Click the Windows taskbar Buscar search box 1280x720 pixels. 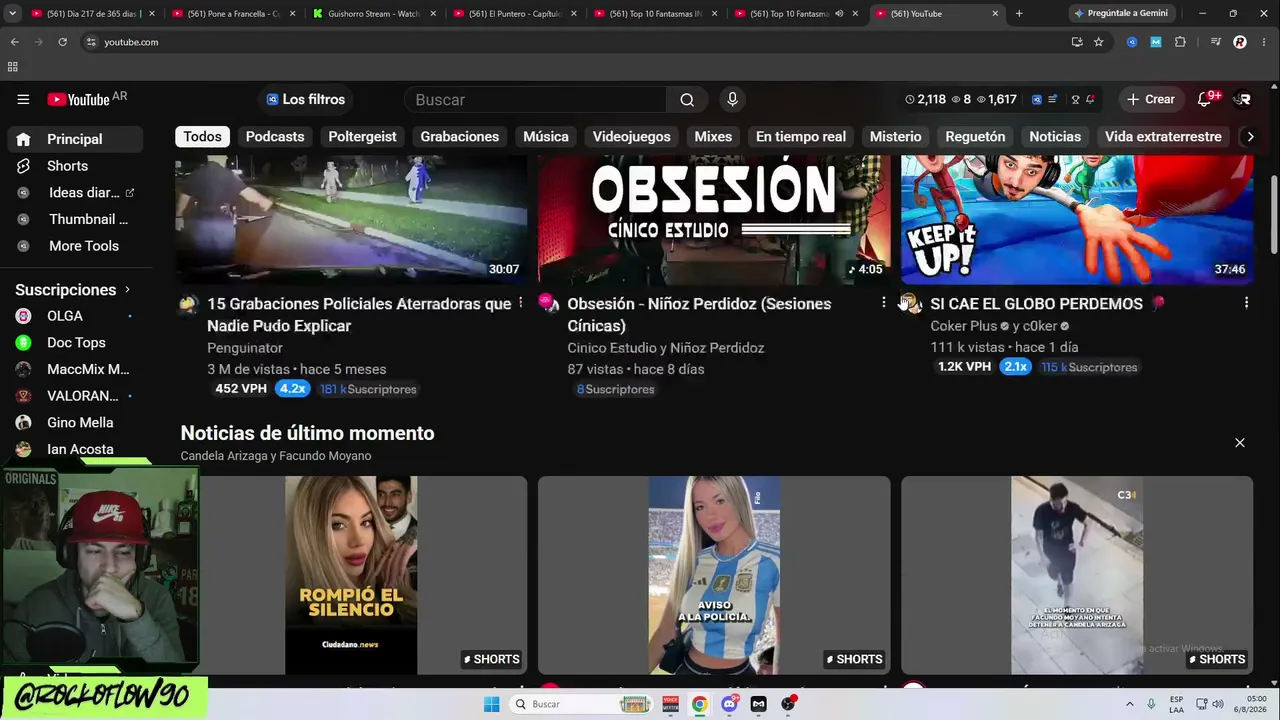582,704
